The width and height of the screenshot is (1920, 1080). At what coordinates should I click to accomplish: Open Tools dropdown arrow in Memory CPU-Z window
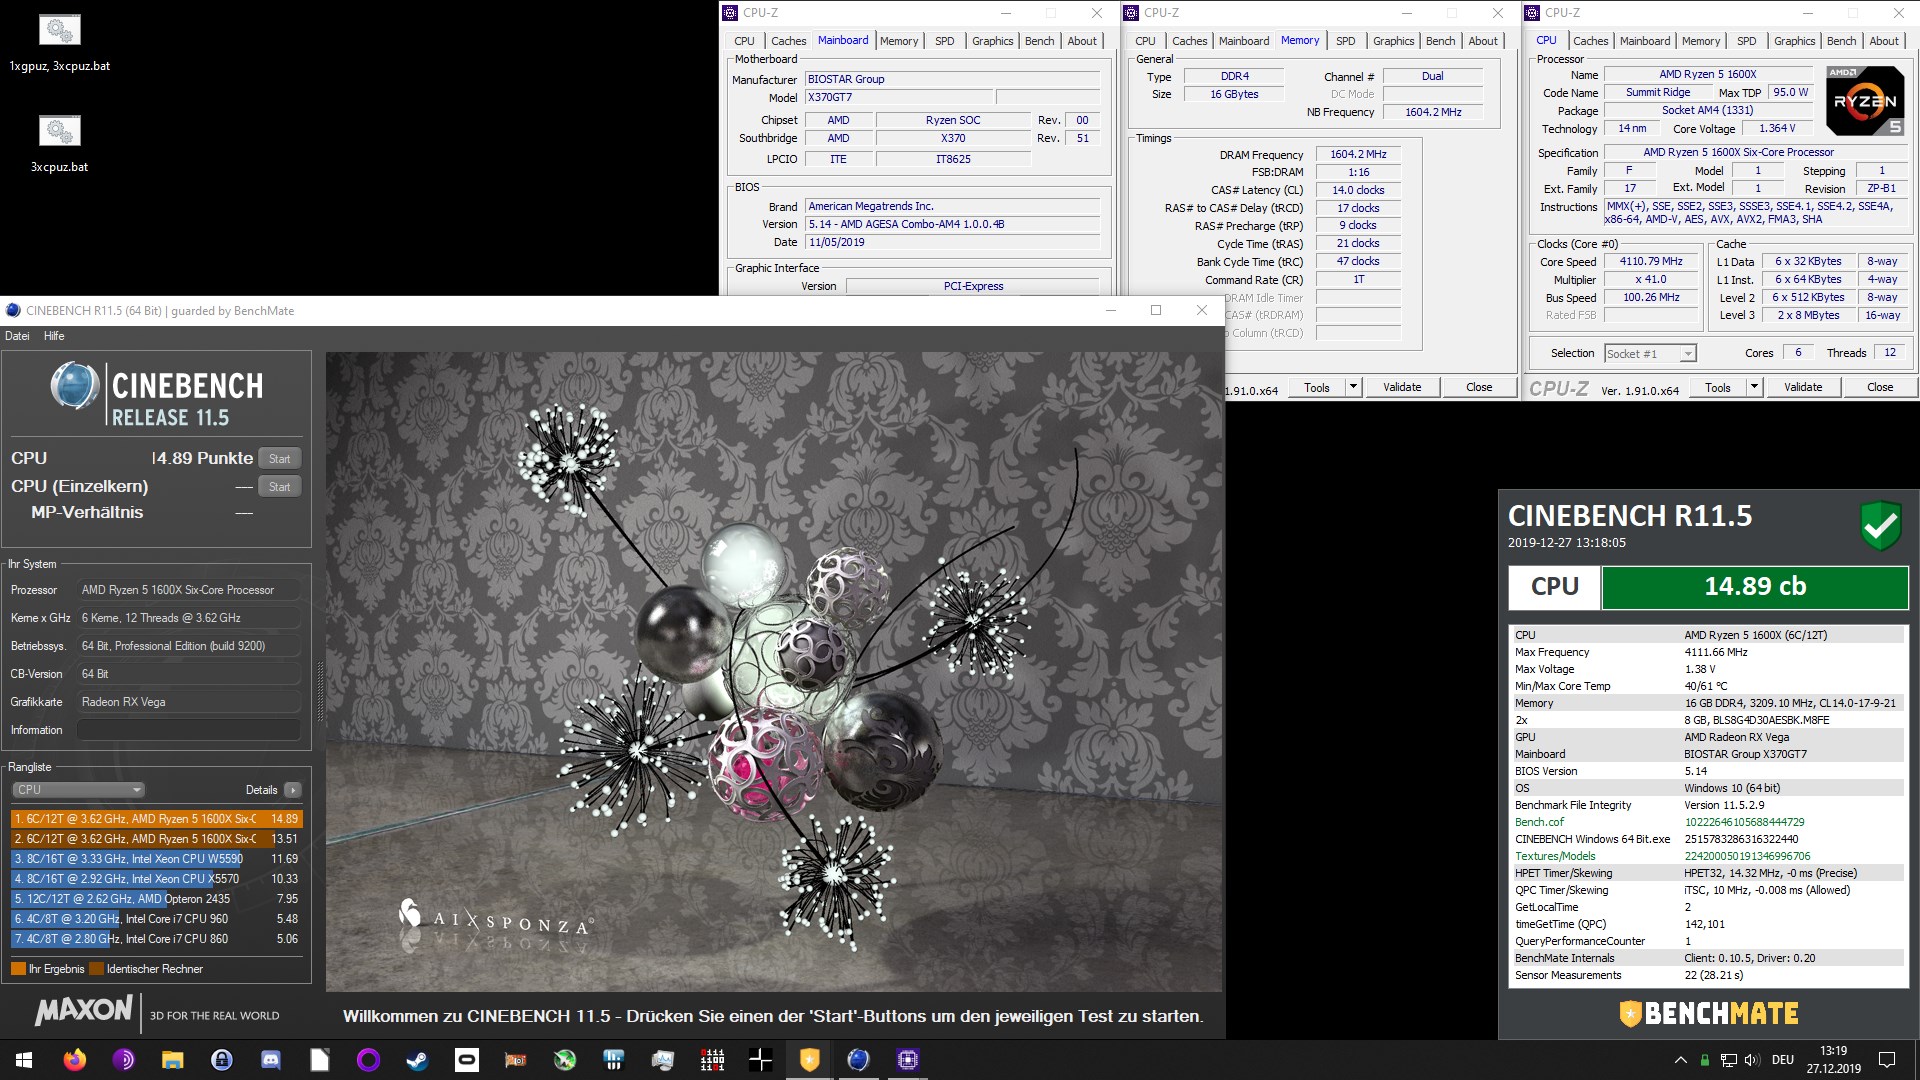click(1353, 388)
